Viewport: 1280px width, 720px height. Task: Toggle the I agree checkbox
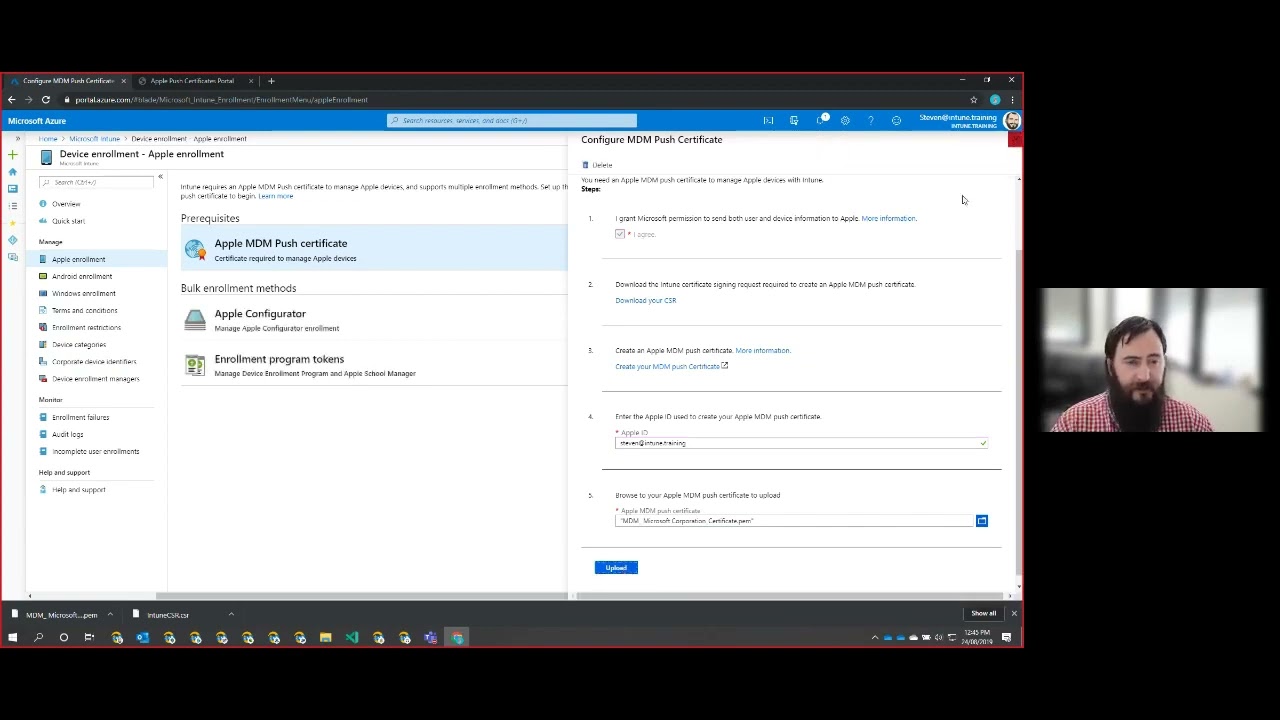point(620,234)
